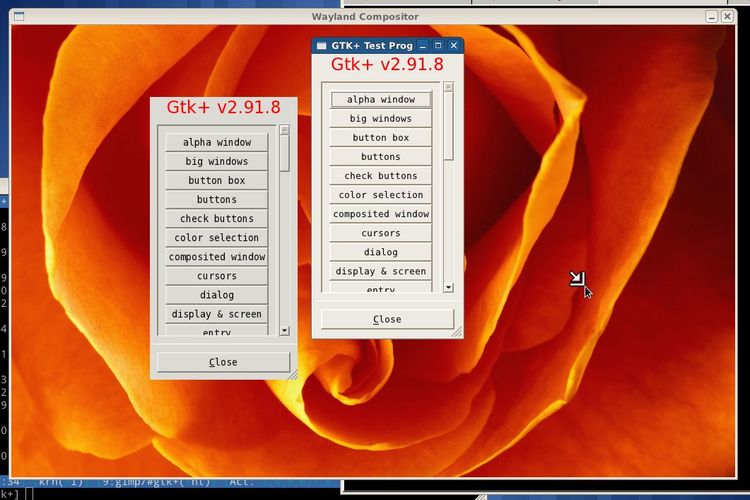Close the Wayland Compositor window
The height and width of the screenshot is (500, 750).
[x=727, y=17]
